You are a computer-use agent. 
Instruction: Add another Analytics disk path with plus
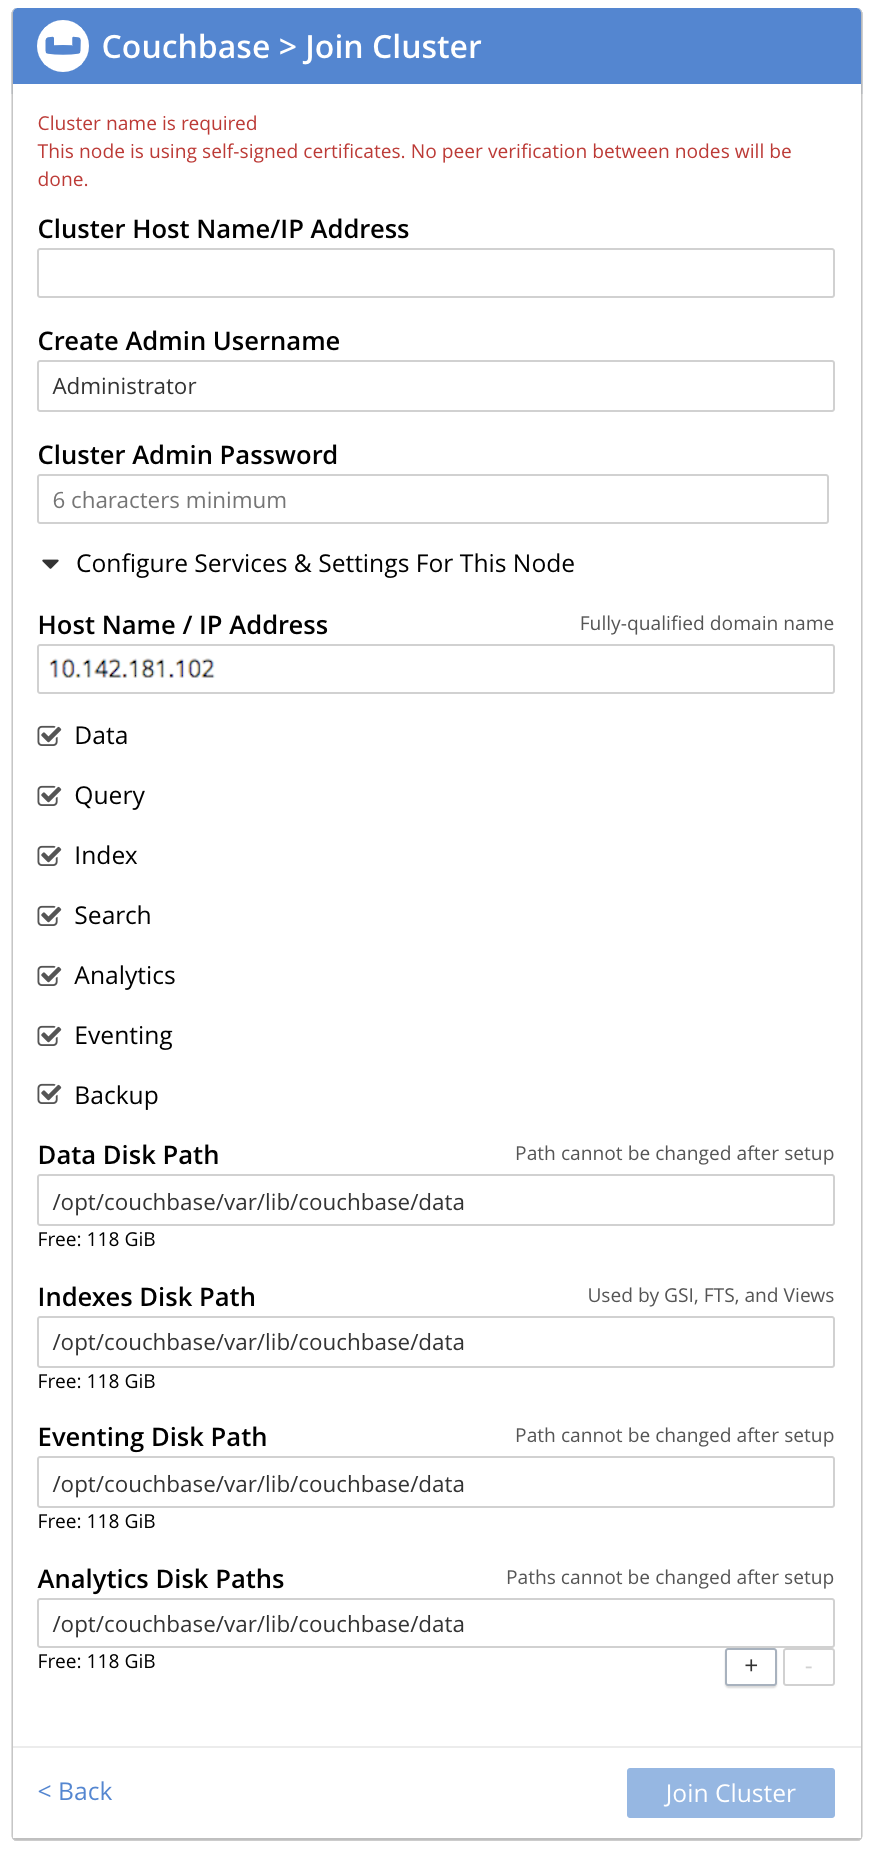click(x=751, y=1666)
